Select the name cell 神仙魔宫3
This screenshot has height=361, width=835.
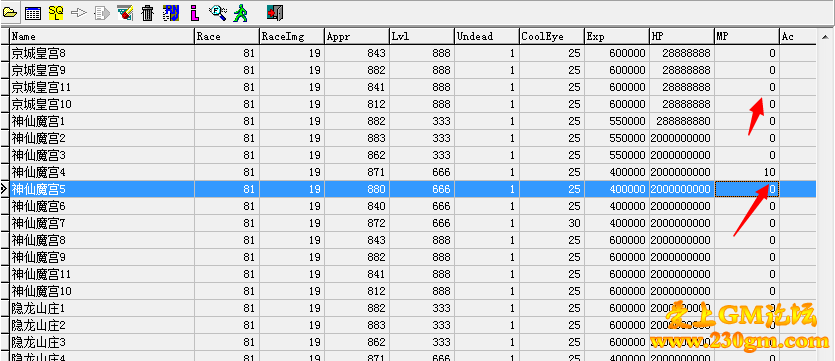point(102,155)
